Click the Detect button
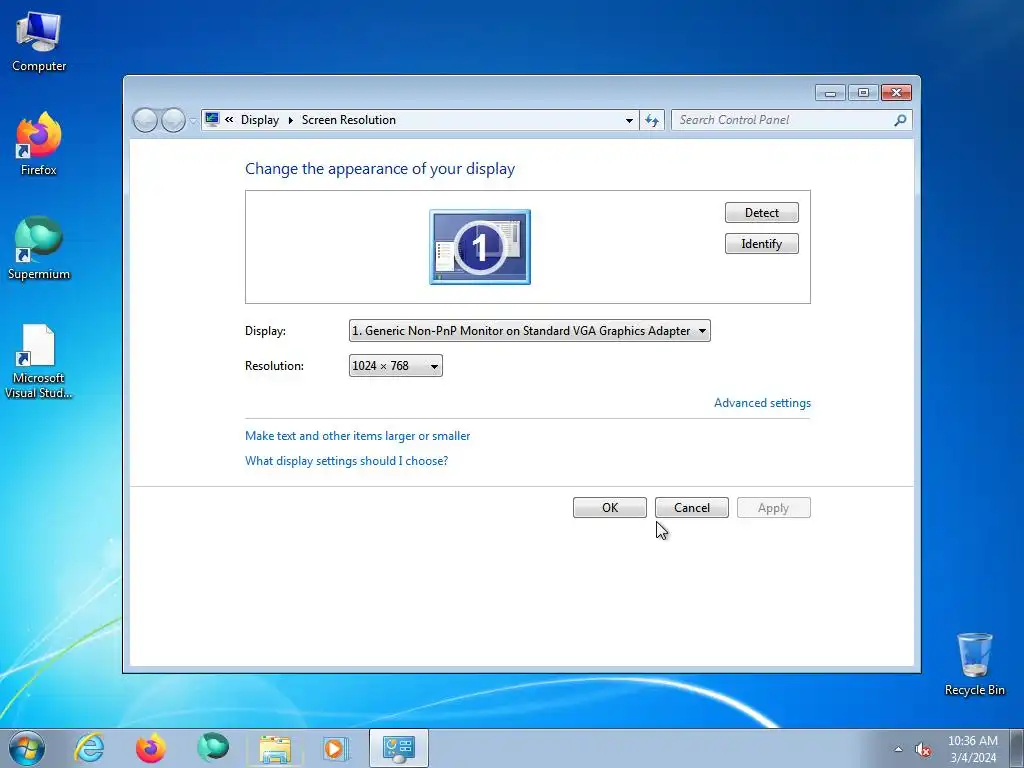Image resolution: width=1024 pixels, height=768 pixels. (x=761, y=212)
